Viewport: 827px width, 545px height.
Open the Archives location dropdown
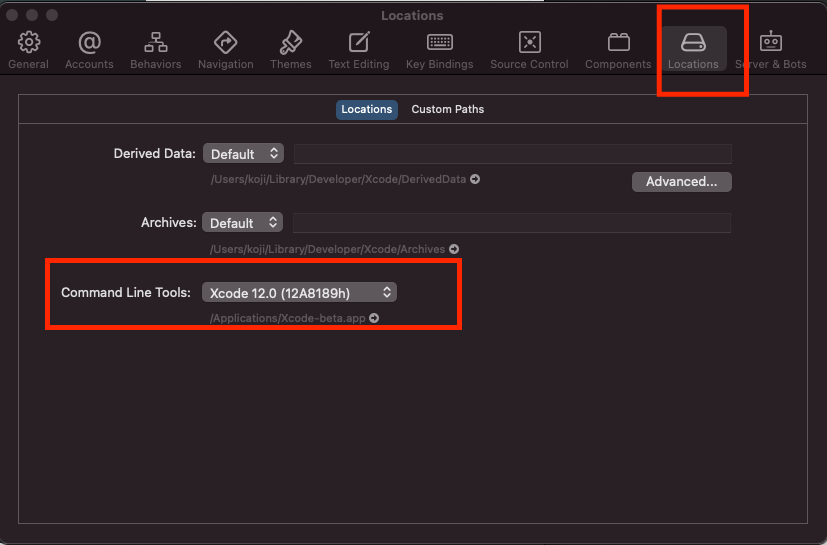243,223
